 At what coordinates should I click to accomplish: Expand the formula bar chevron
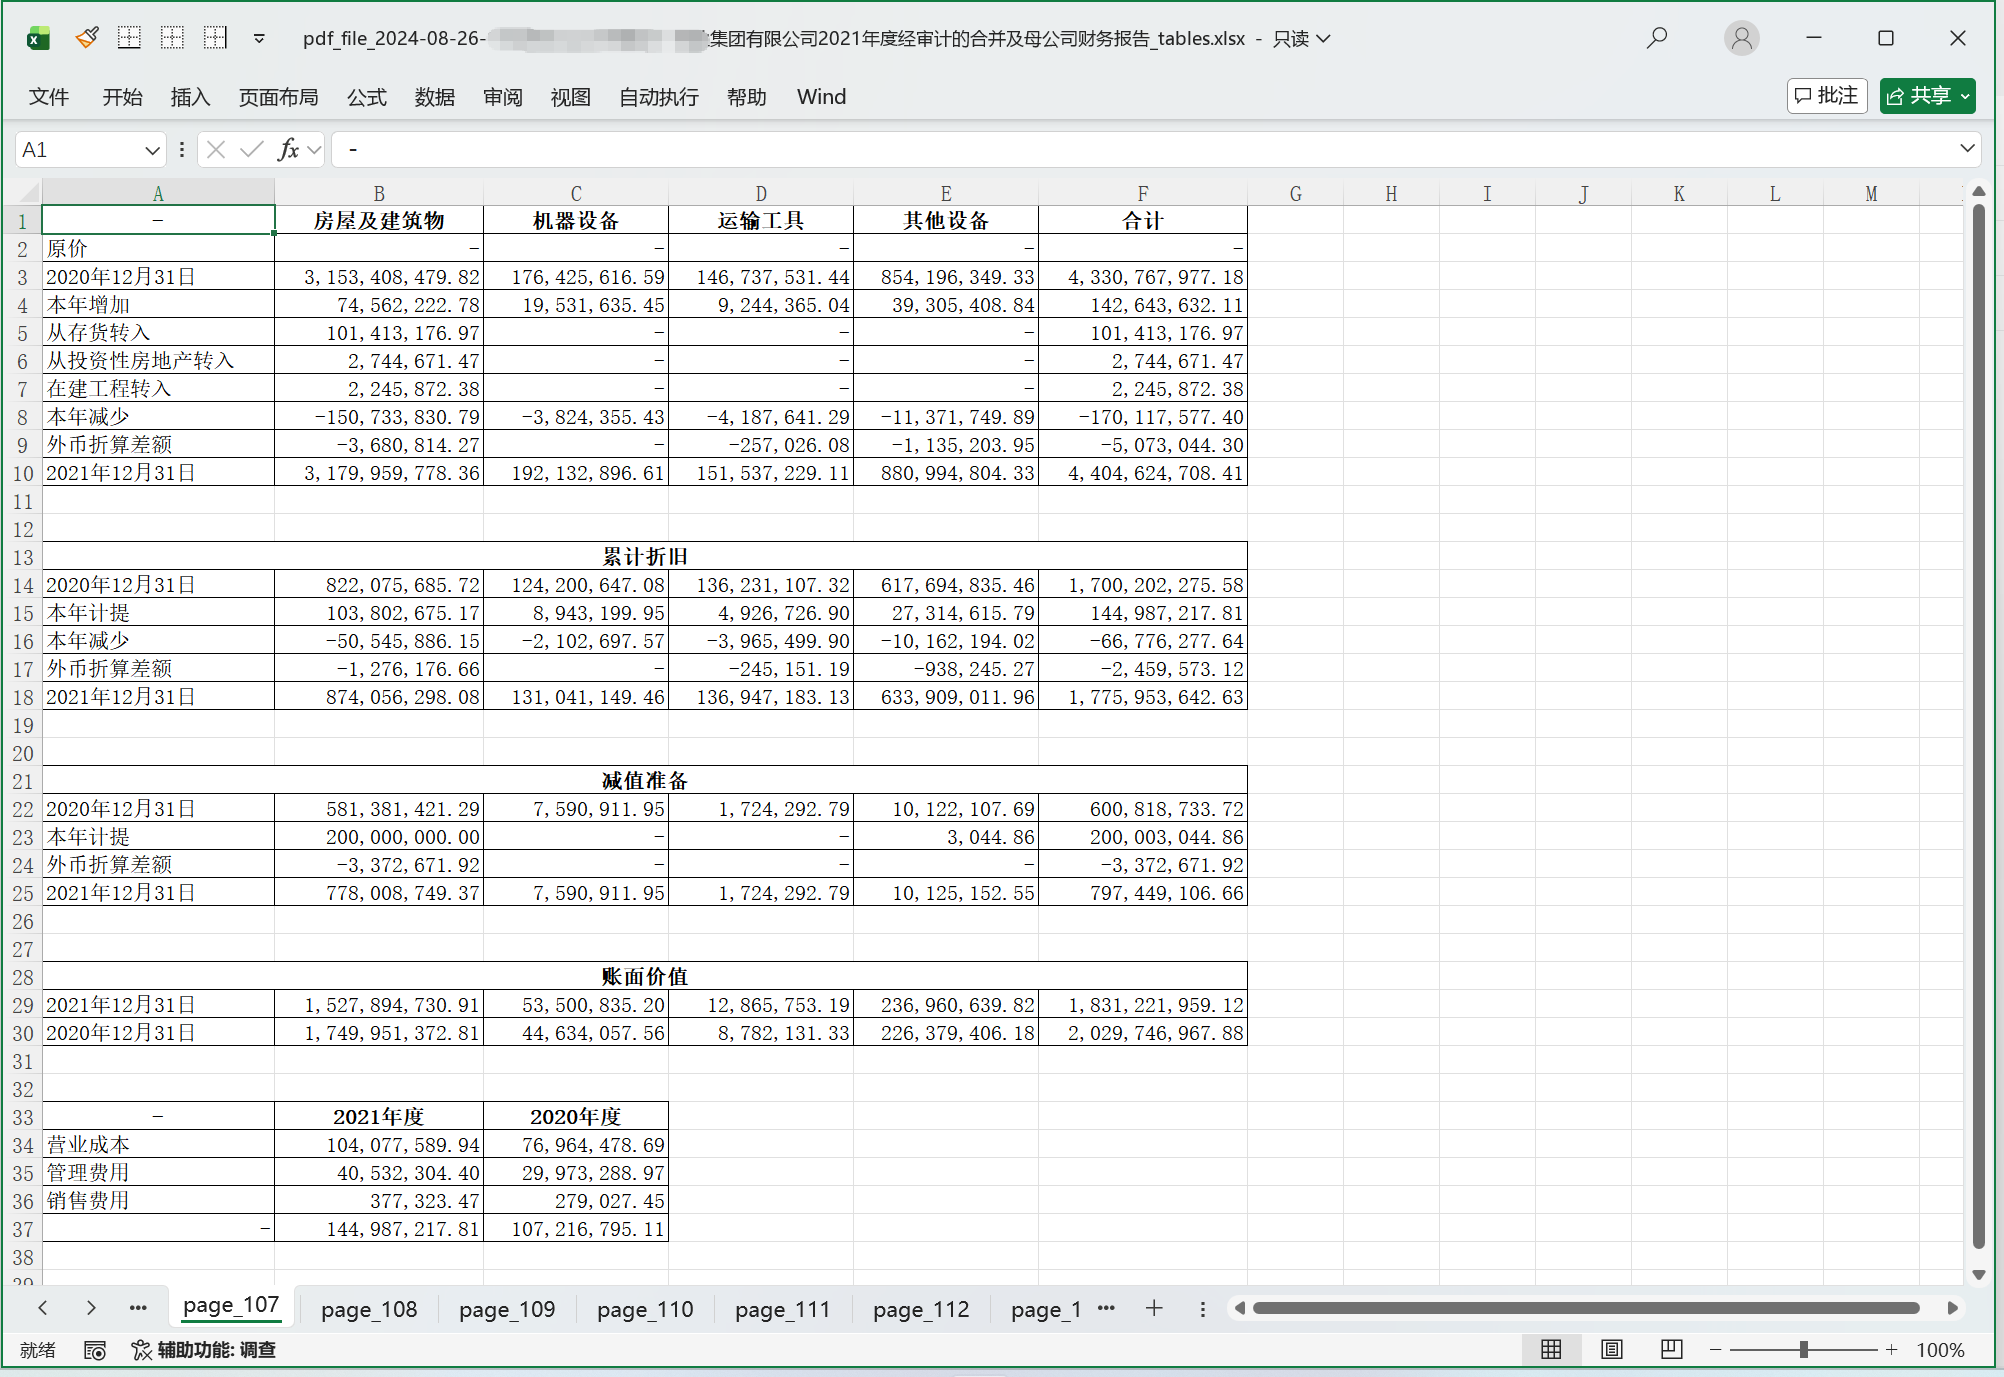[x=1967, y=149]
